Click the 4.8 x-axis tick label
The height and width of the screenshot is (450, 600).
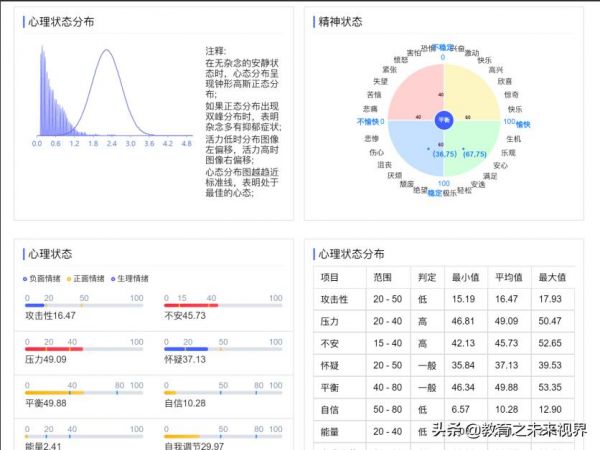(186, 143)
